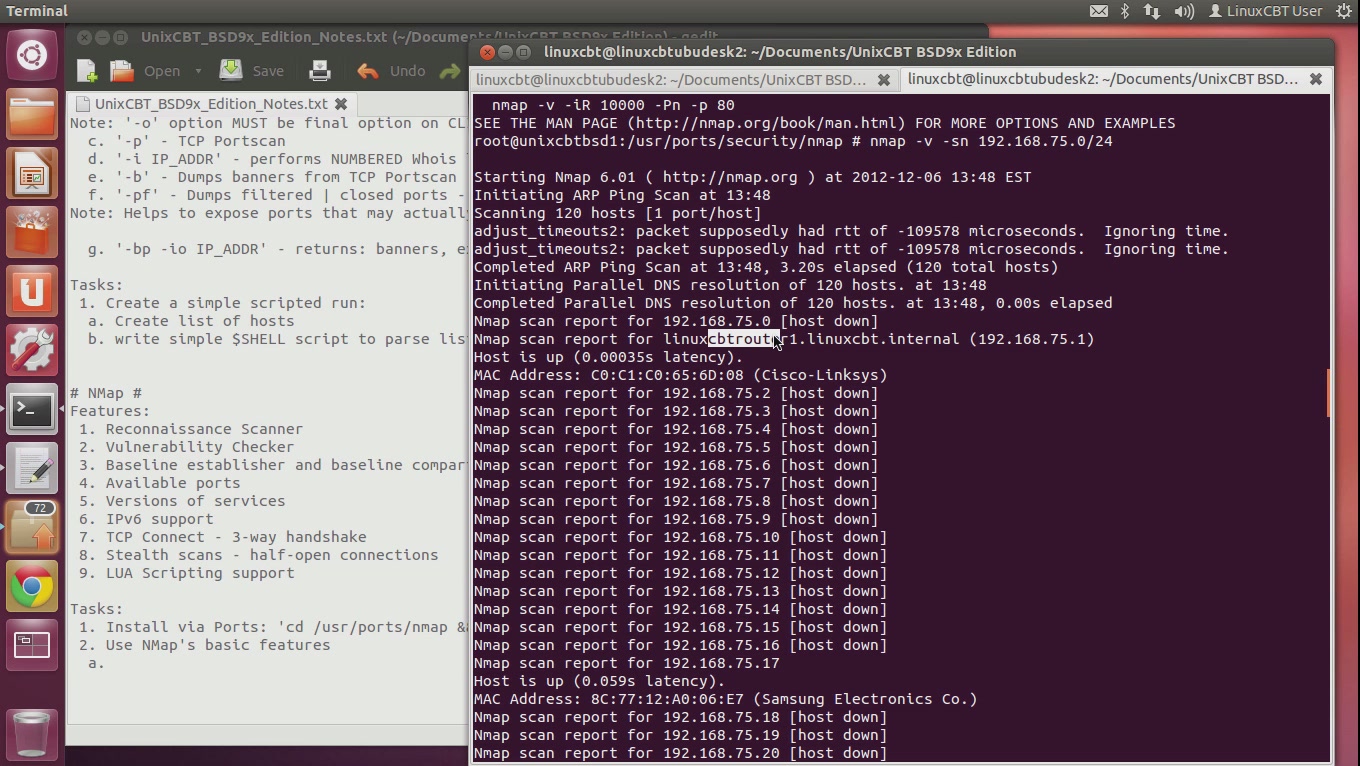Image resolution: width=1360 pixels, height=766 pixels.
Task: Click gedit's green Redo arrow
Action: coord(450,71)
